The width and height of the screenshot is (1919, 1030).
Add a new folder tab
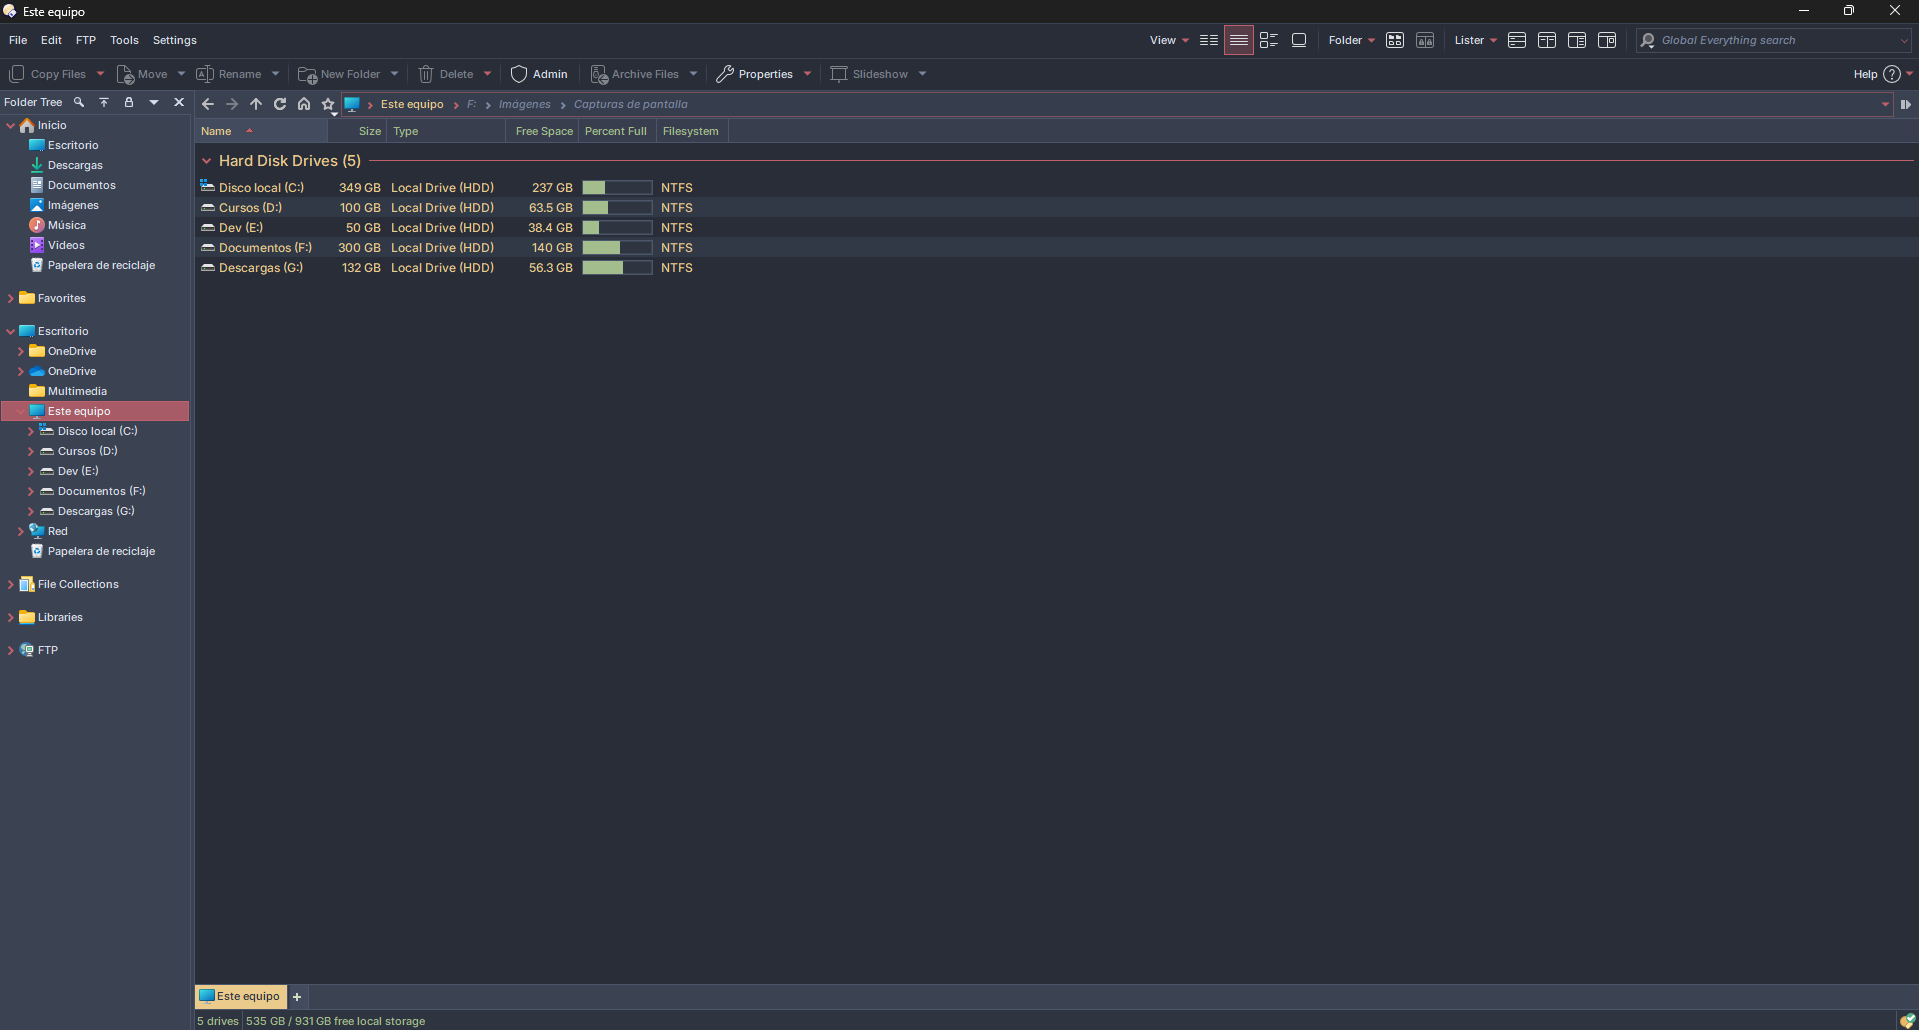[x=297, y=997]
